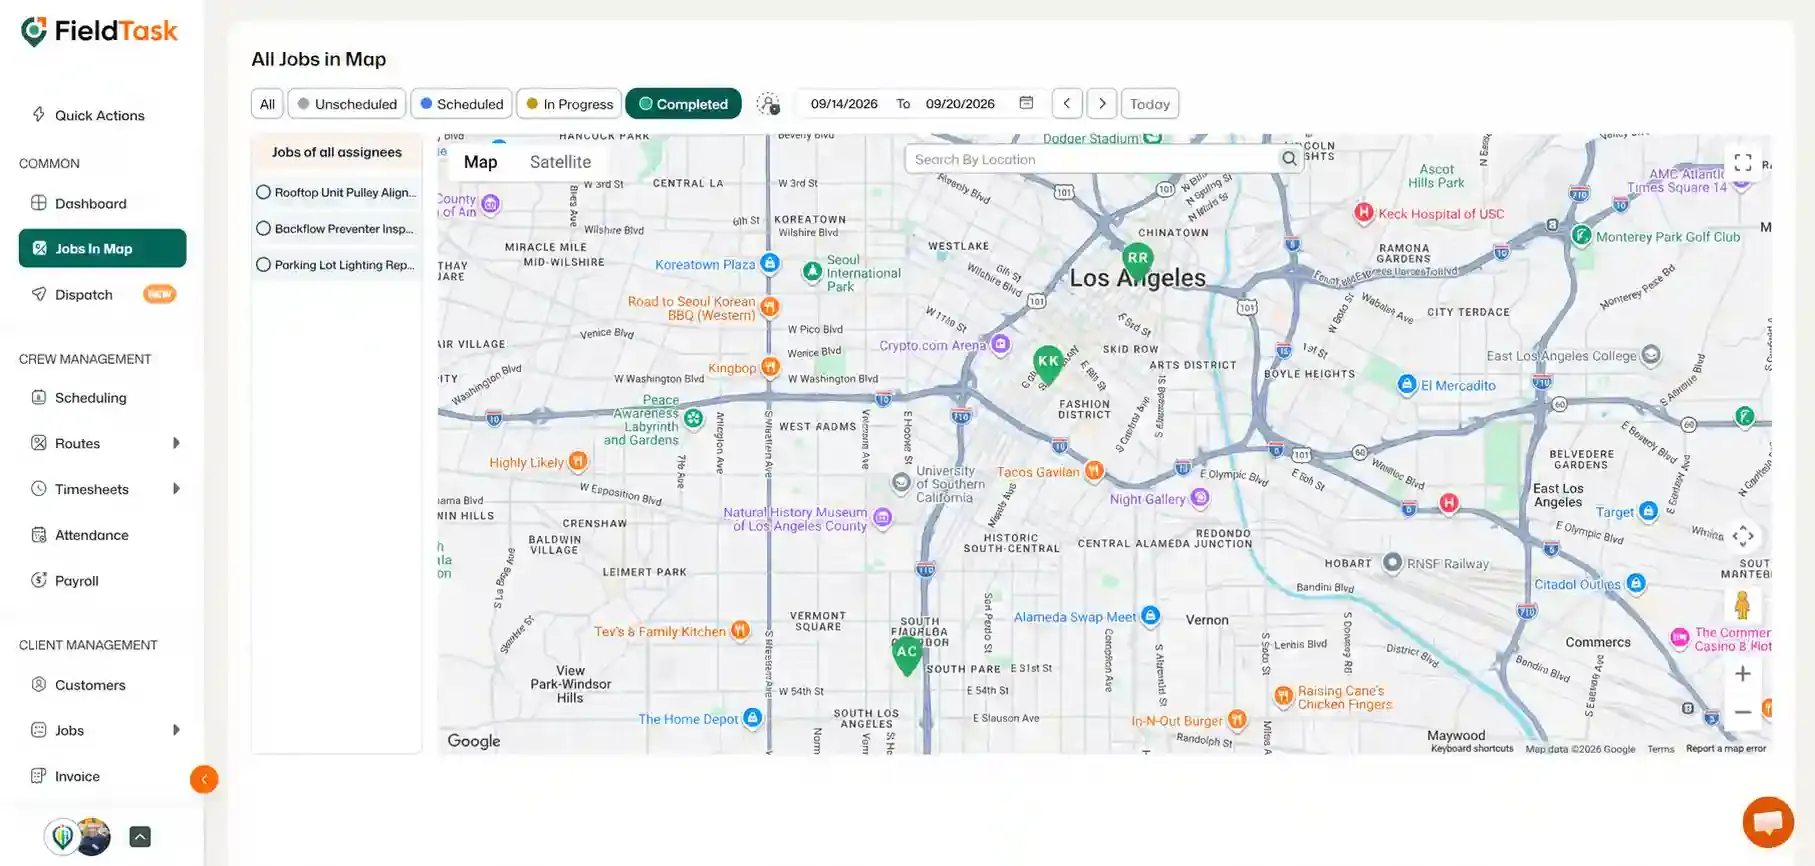
Task: Click Crypto.com Arena map label
Action: coord(932,345)
